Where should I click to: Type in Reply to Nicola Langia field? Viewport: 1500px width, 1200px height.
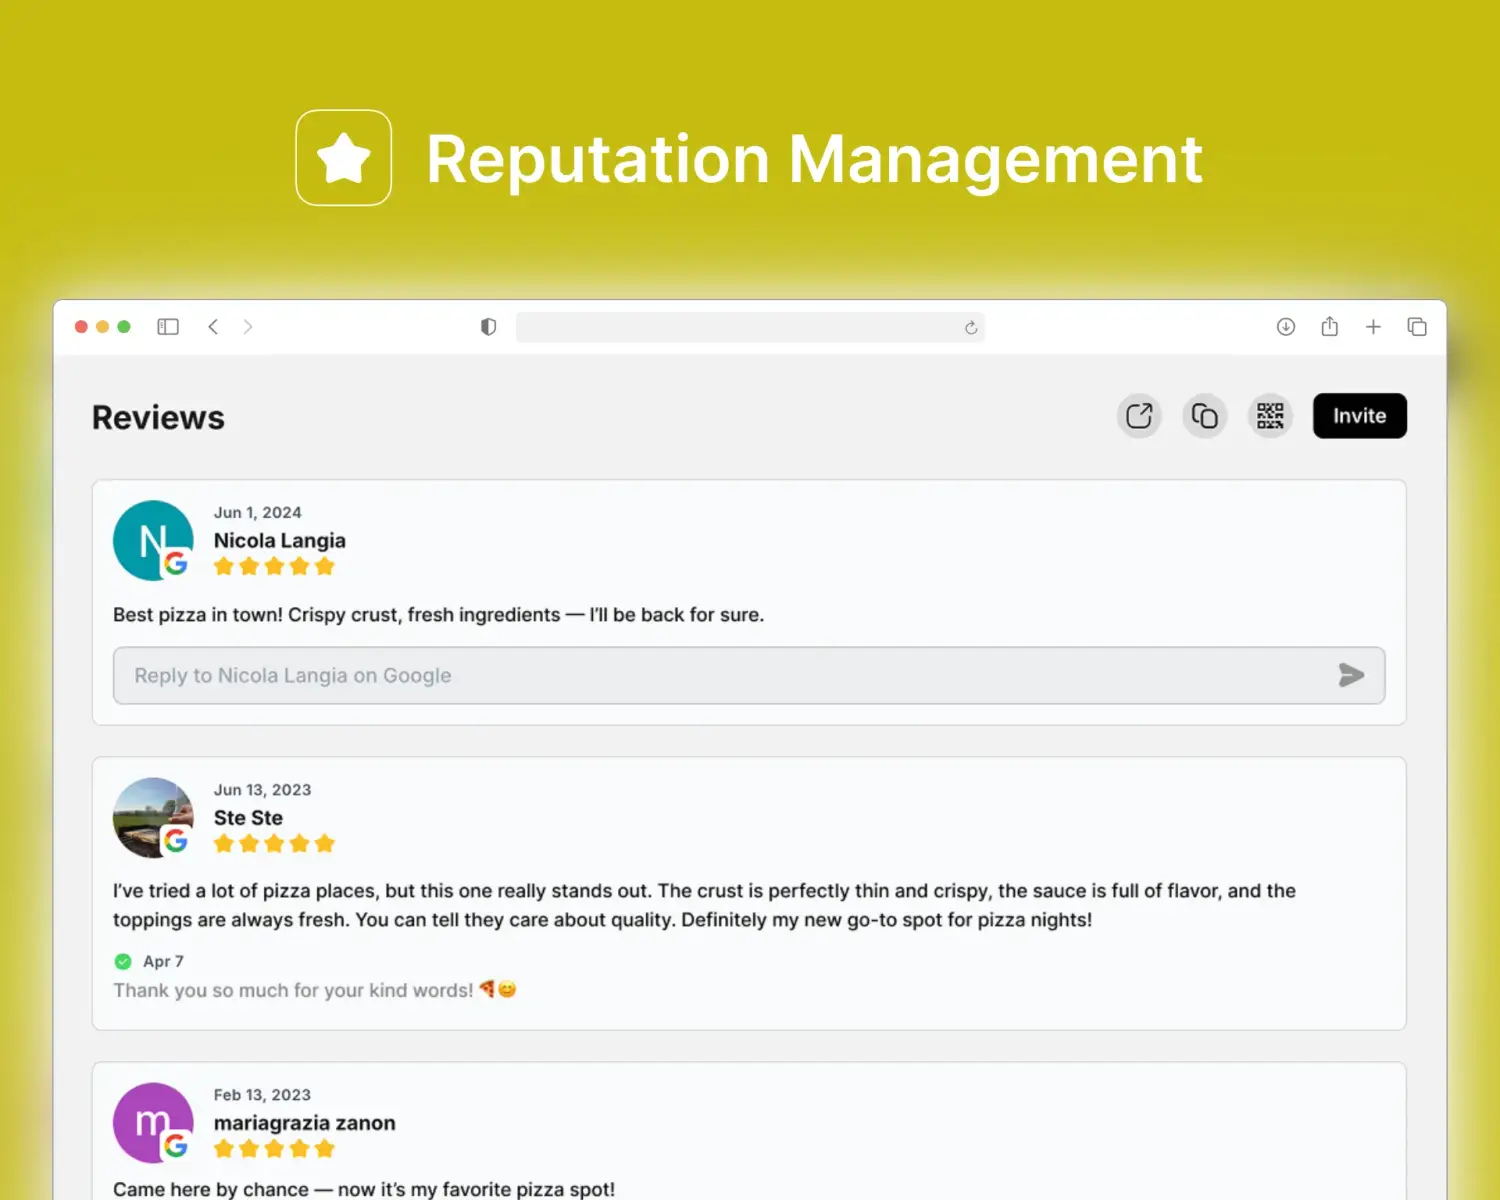click(720, 676)
